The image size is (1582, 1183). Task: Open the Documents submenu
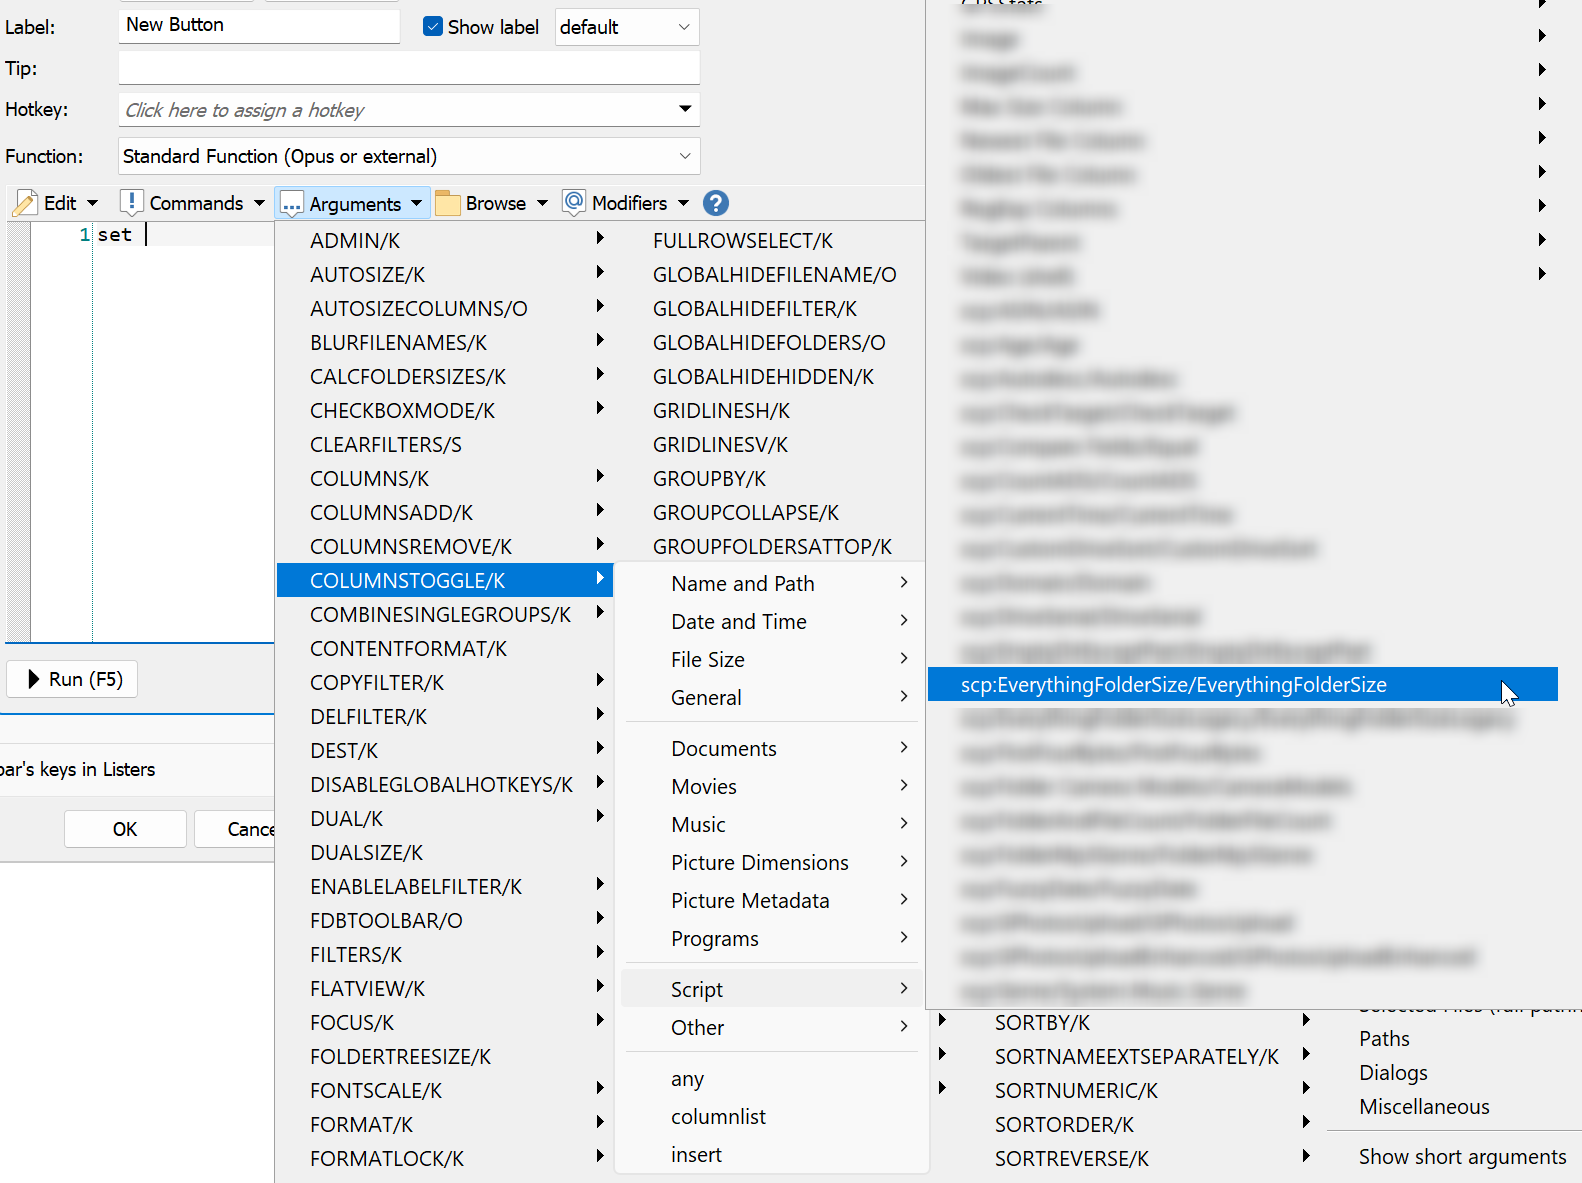click(771, 748)
